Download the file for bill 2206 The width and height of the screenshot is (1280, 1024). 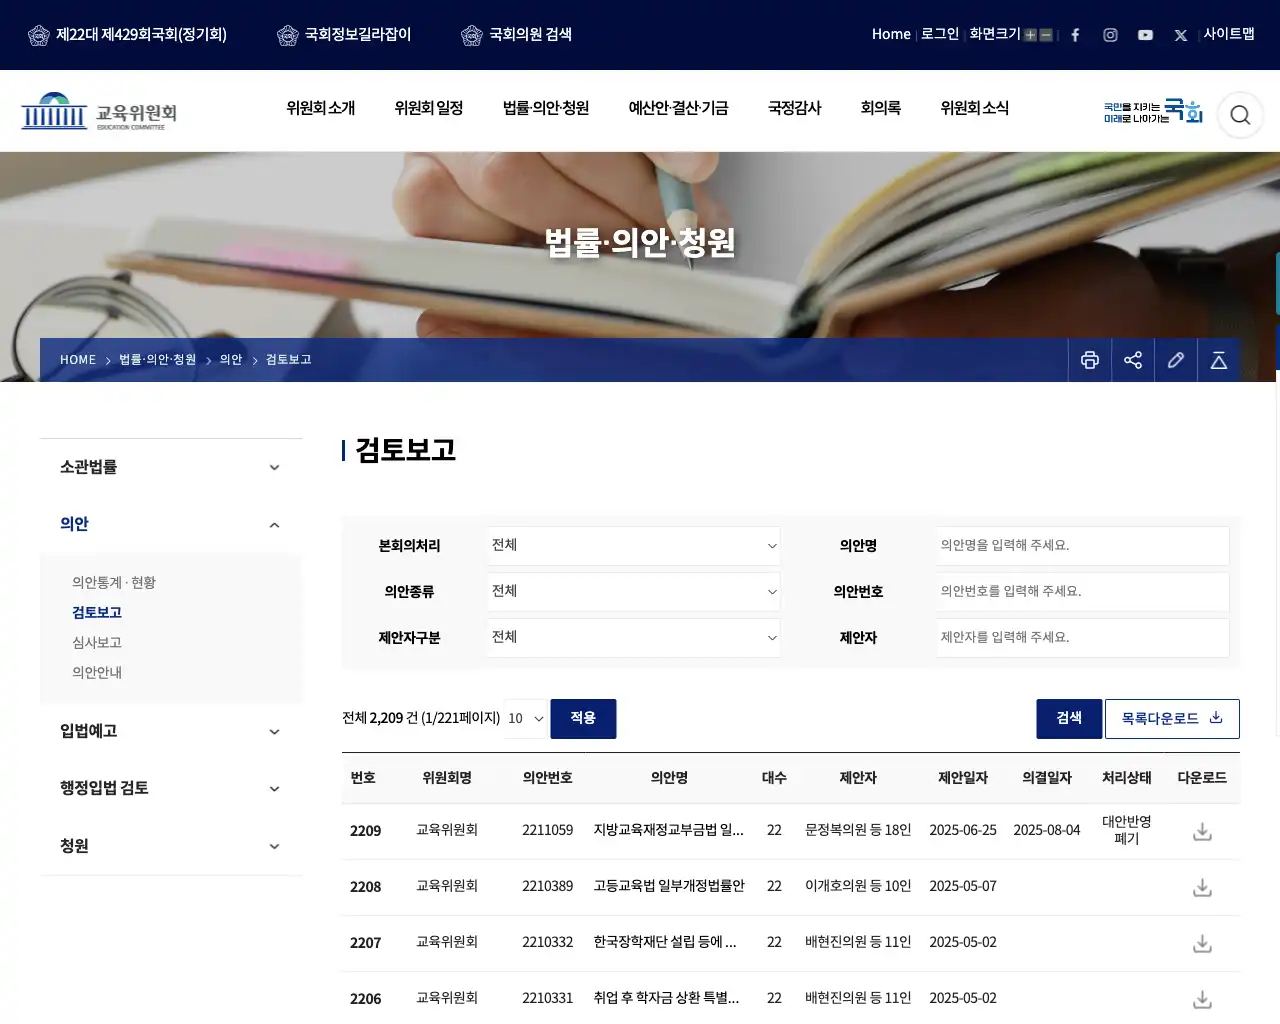(1202, 999)
